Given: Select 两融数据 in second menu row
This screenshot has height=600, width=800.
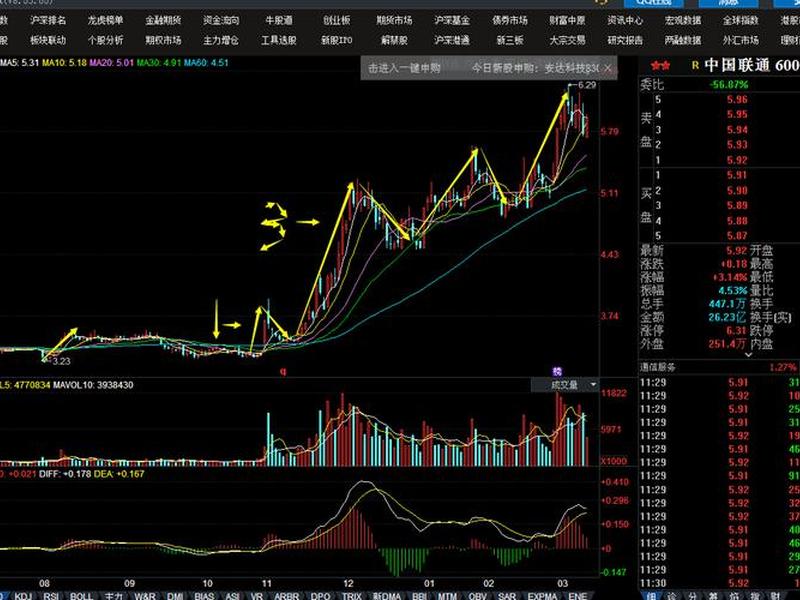Looking at the screenshot, I should [683, 40].
